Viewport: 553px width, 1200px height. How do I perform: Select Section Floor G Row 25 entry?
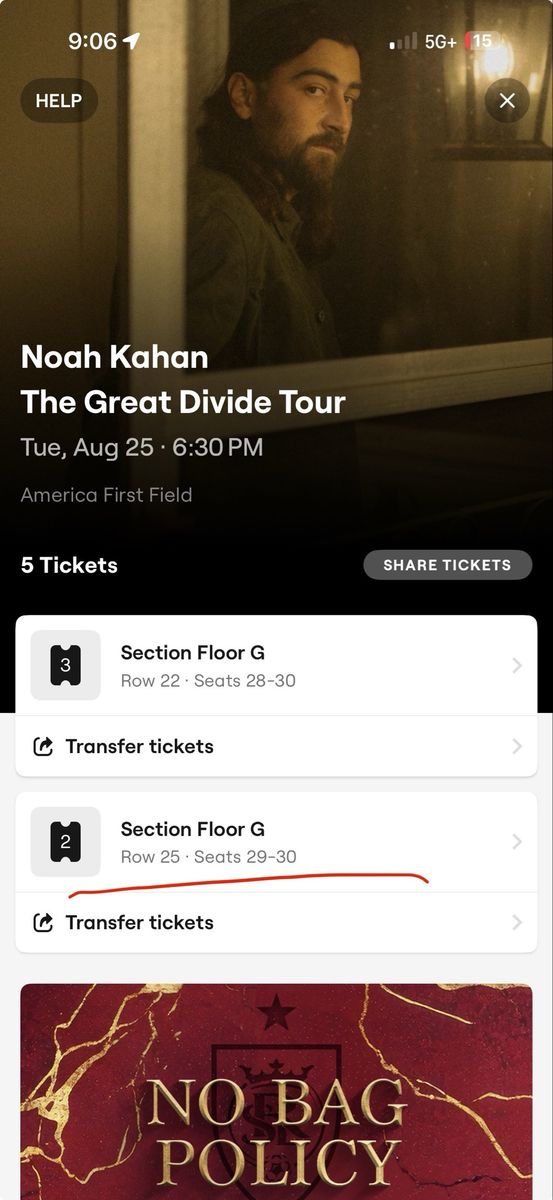pyautogui.click(x=276, y=842)
